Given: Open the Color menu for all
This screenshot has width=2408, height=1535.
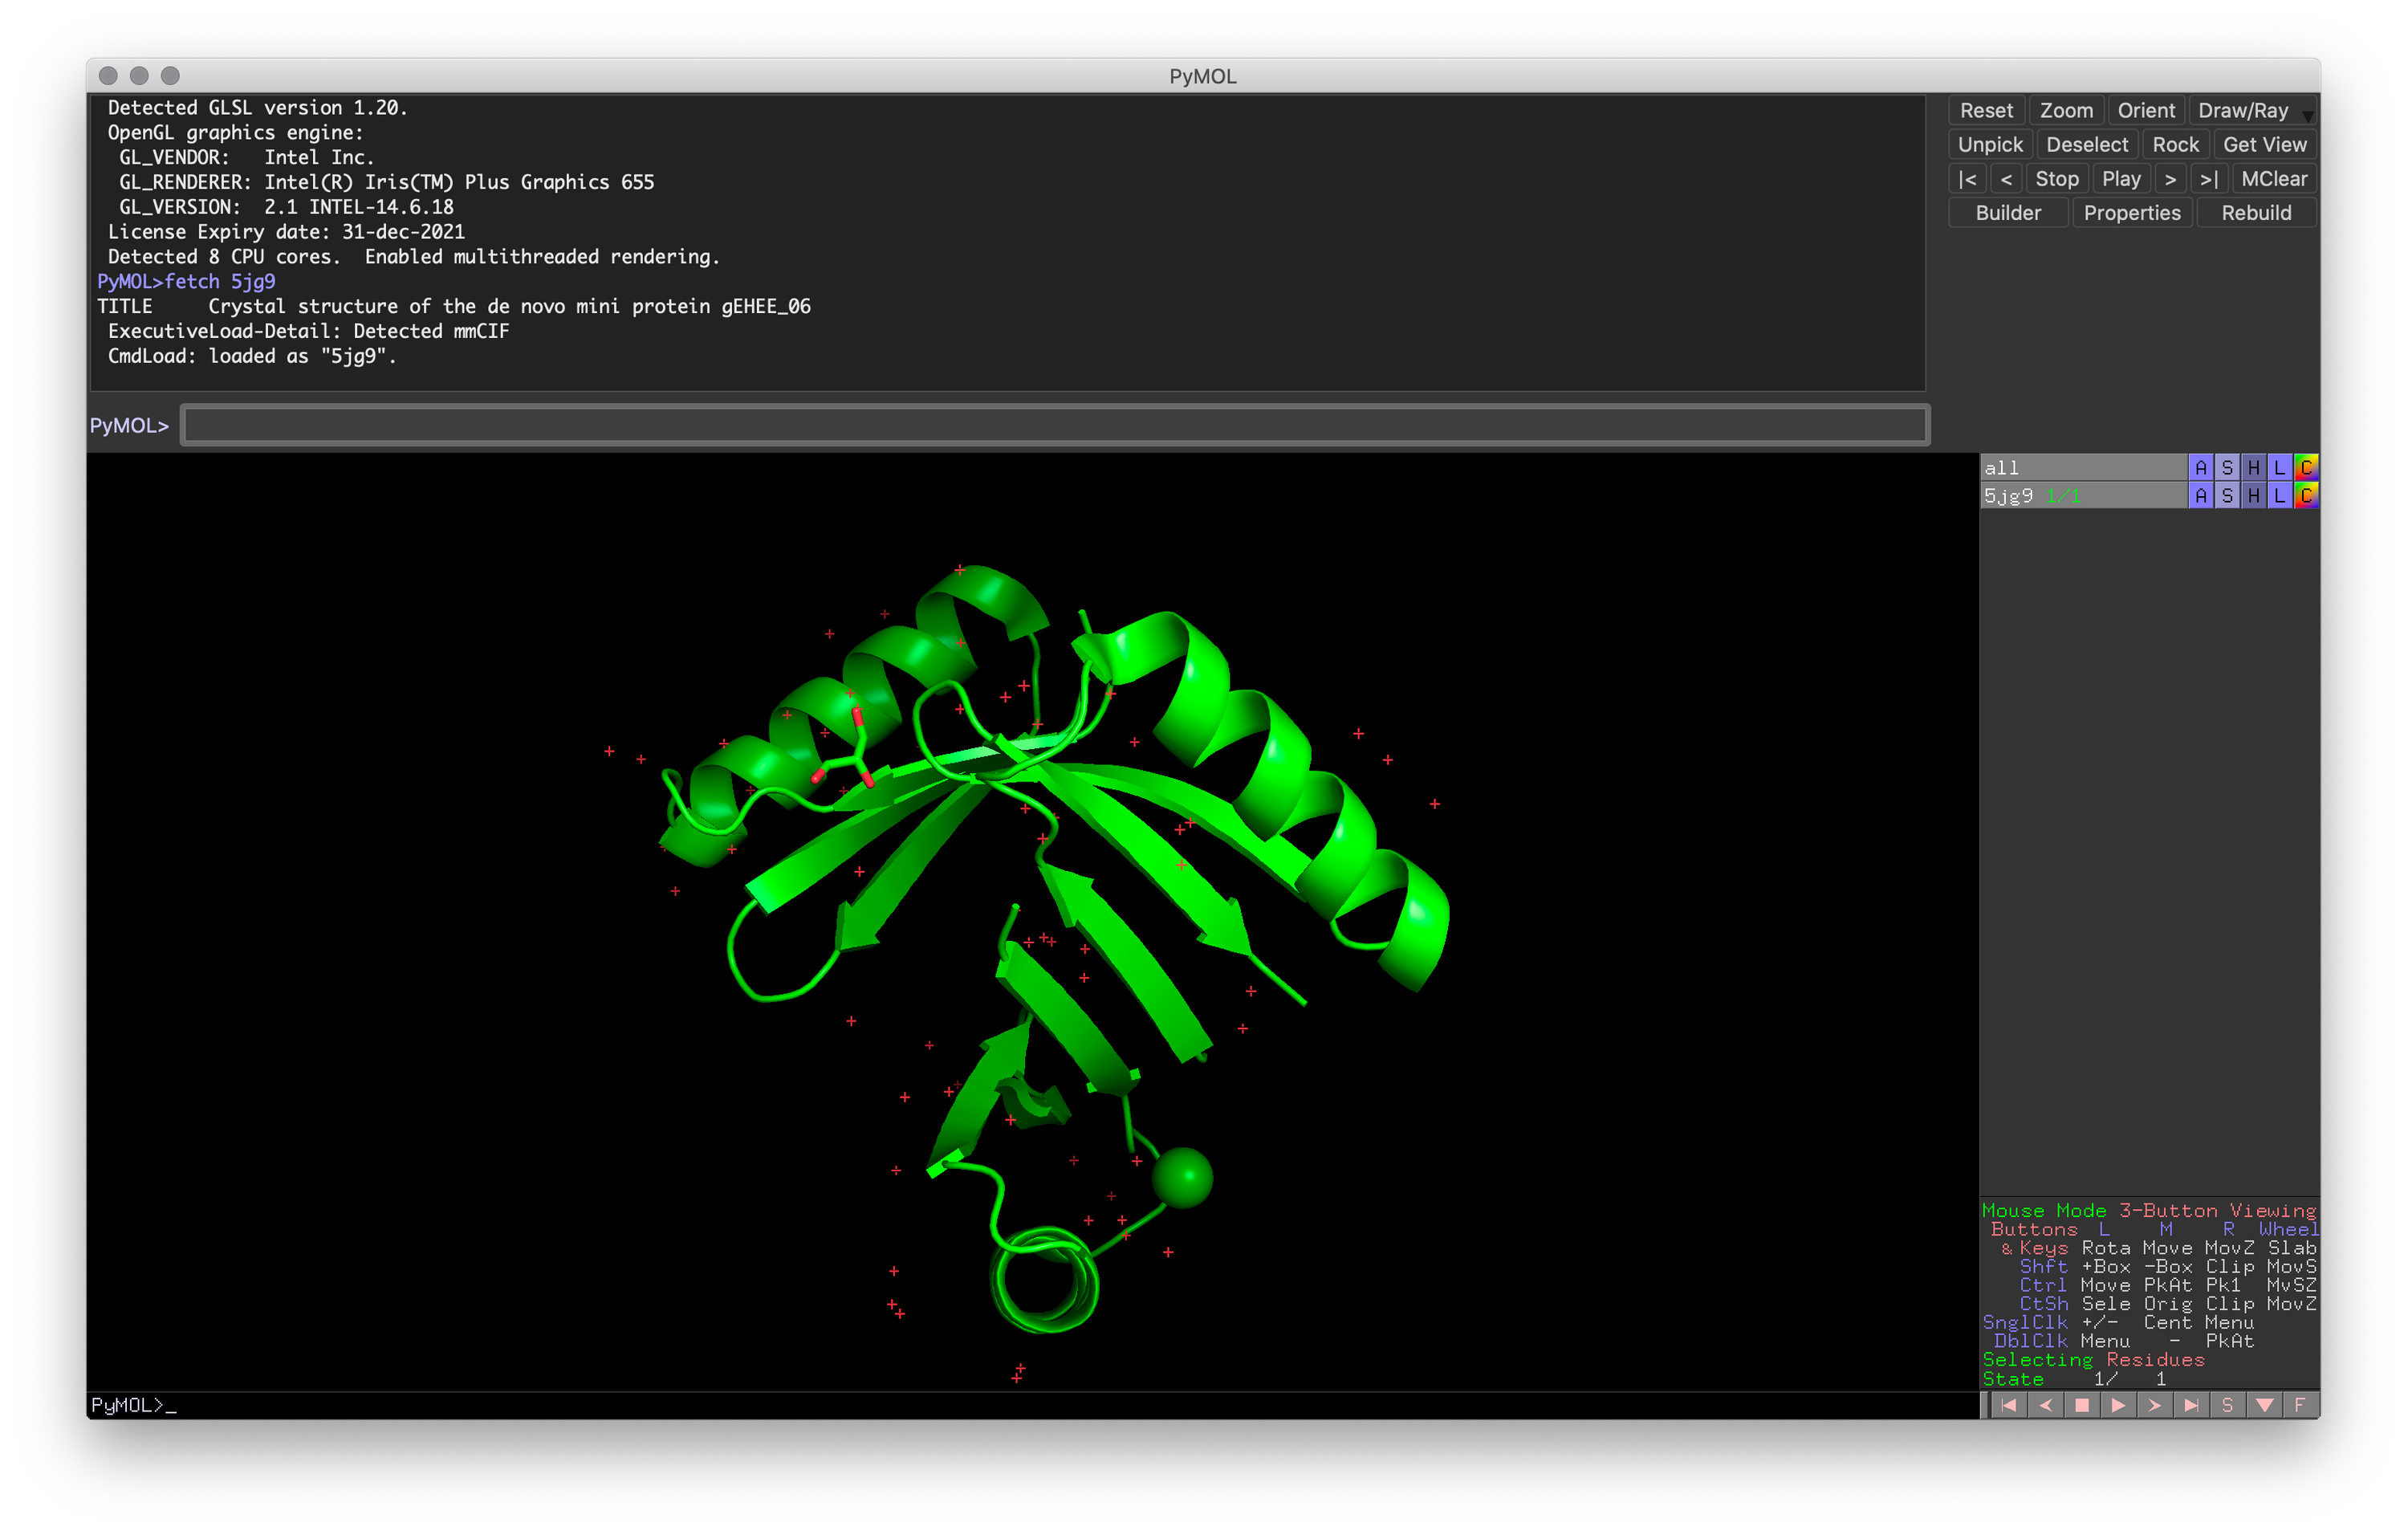Looking at the screenshot, I should coord(2306,467).
